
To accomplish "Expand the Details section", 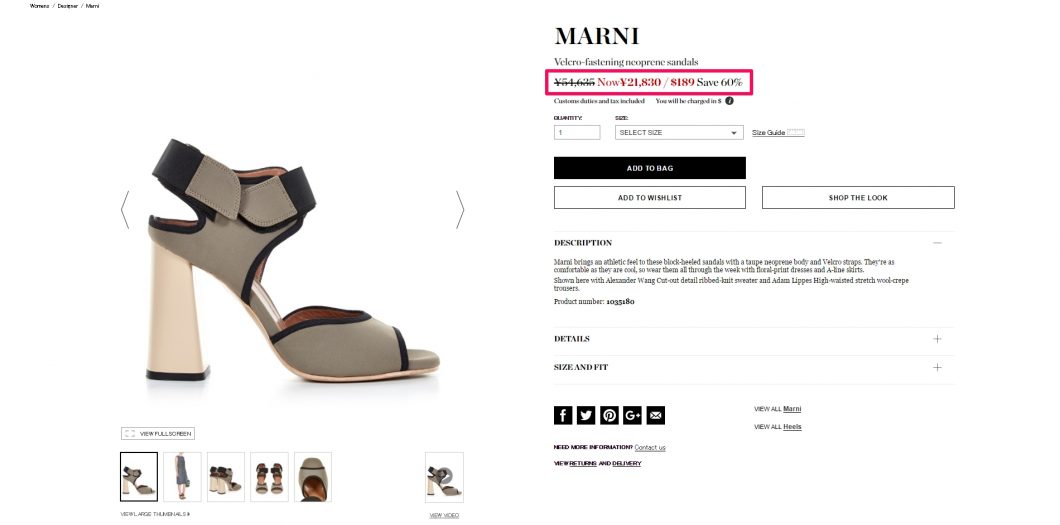I will tap(937, 339).
